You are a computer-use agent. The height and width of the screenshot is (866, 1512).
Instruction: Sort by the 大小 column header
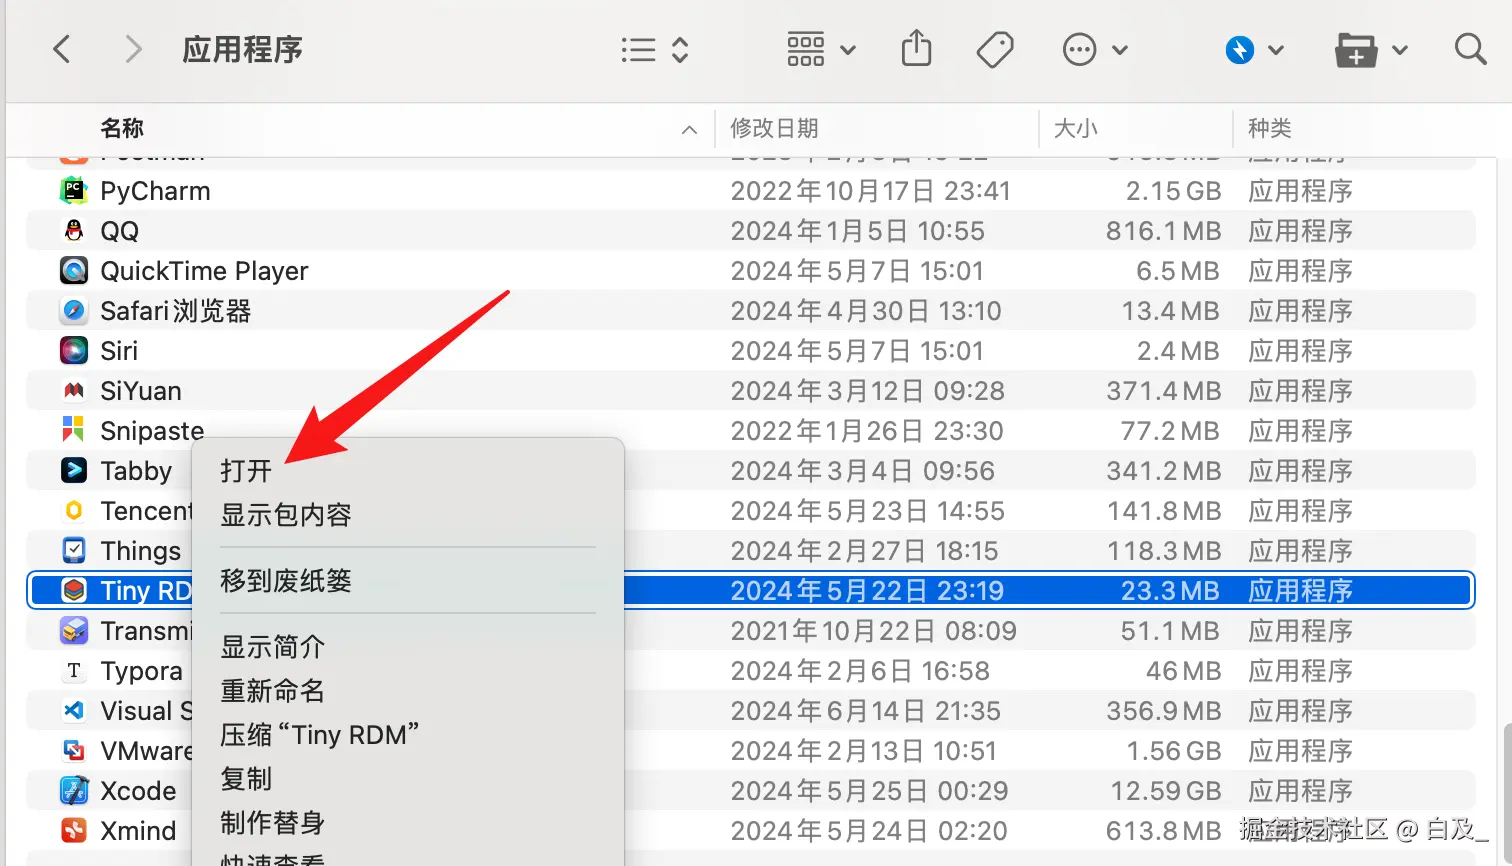click(1076, 128)
